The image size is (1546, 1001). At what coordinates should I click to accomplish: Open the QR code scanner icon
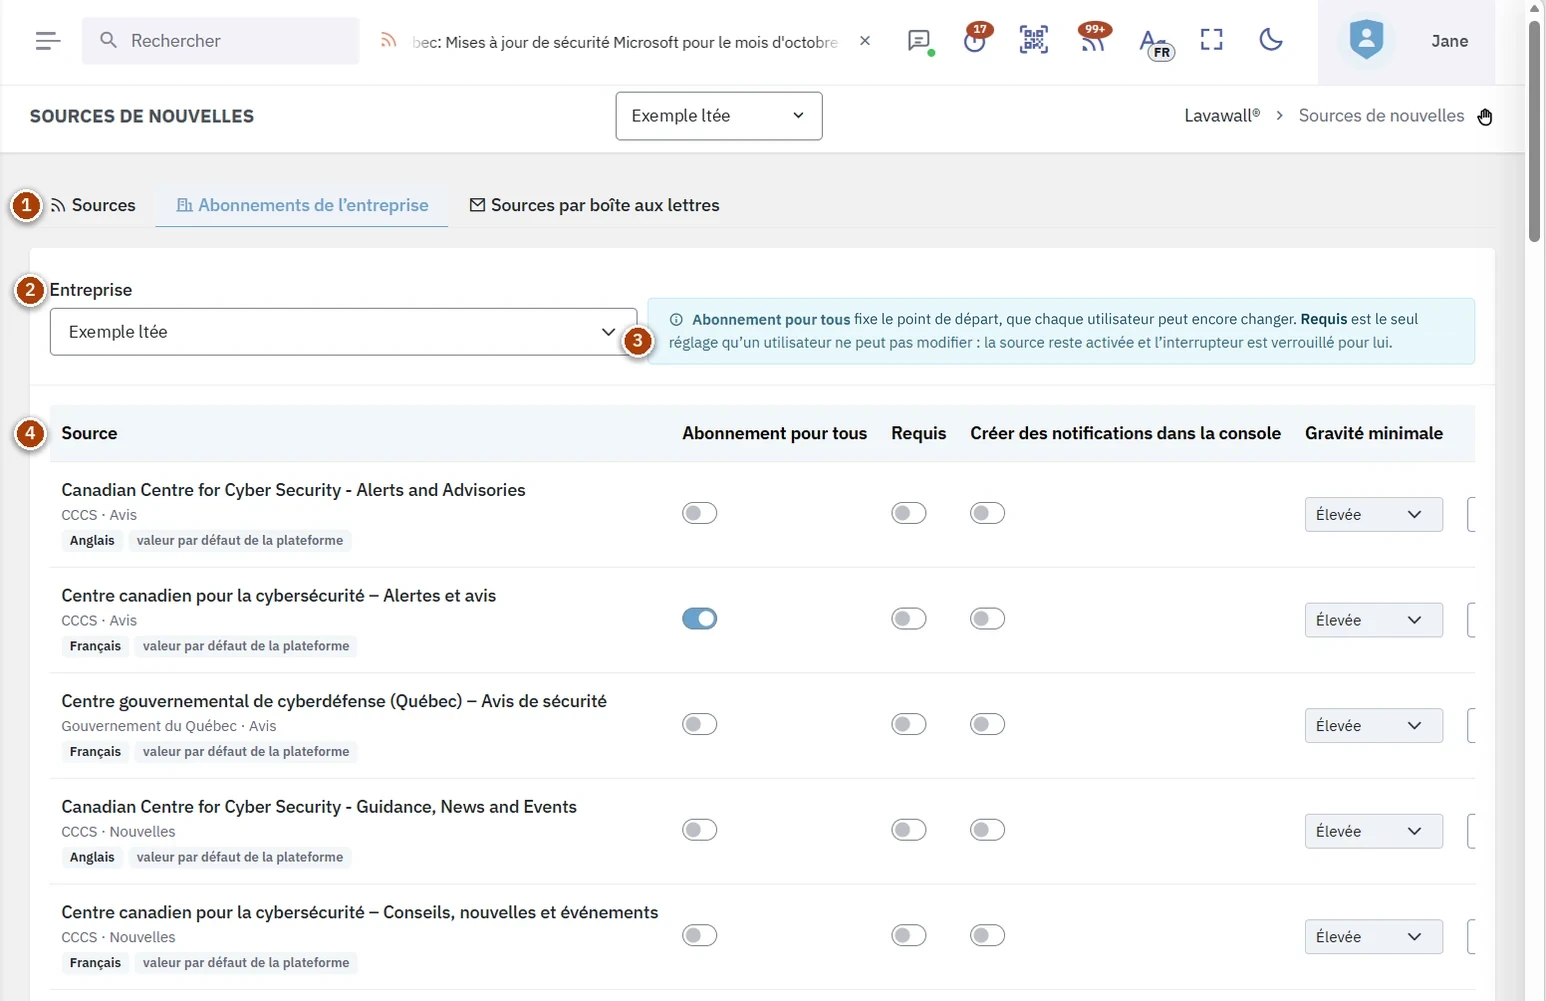1034,40
